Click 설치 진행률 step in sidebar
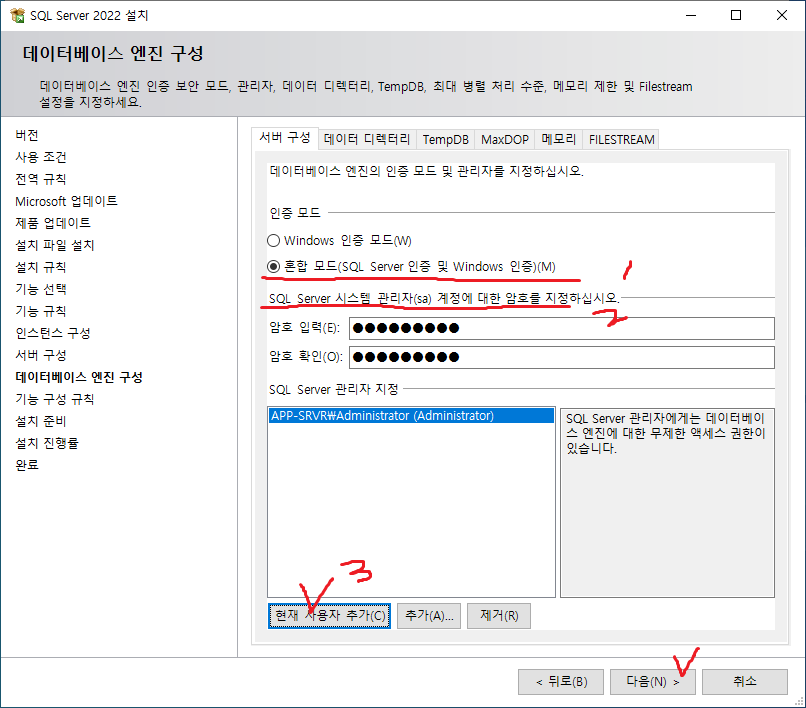Screen dimensions: 806x708 tap(47, 443)
